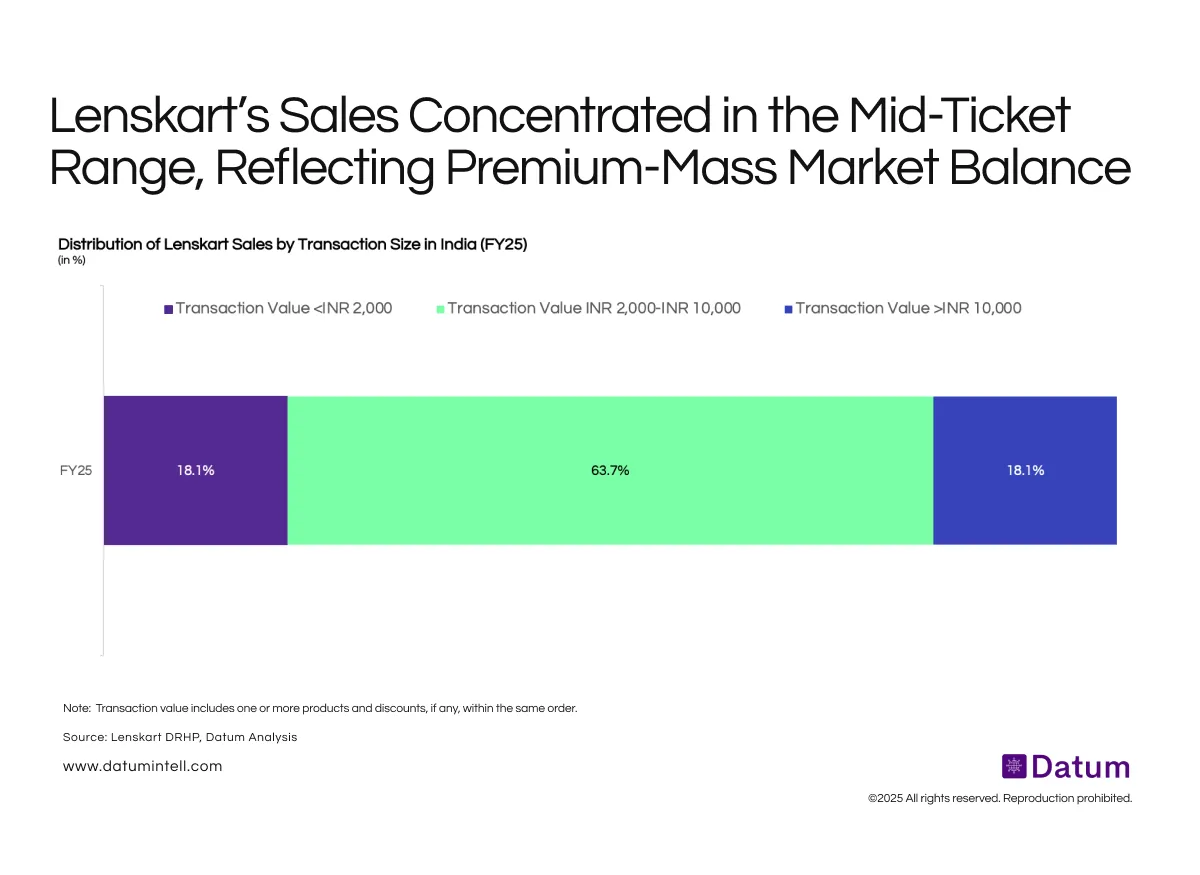Click the "Distribution of Lenskart Sales" chart subtitle
Screen dimensions: 1200x875
[292, 244]
